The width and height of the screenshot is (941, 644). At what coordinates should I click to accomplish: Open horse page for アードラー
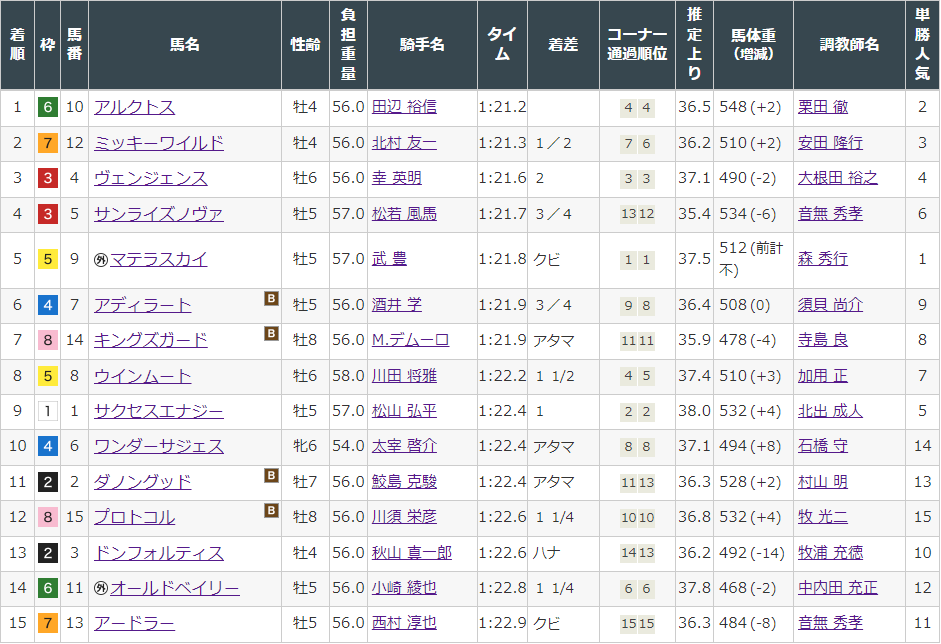[134, 624]
